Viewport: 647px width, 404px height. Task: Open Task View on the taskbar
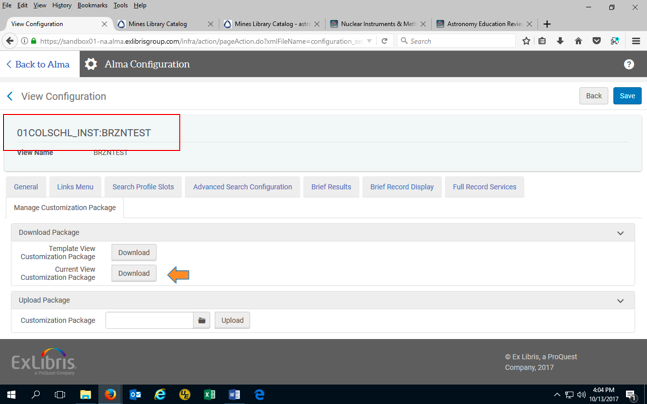tap(60, 395)
